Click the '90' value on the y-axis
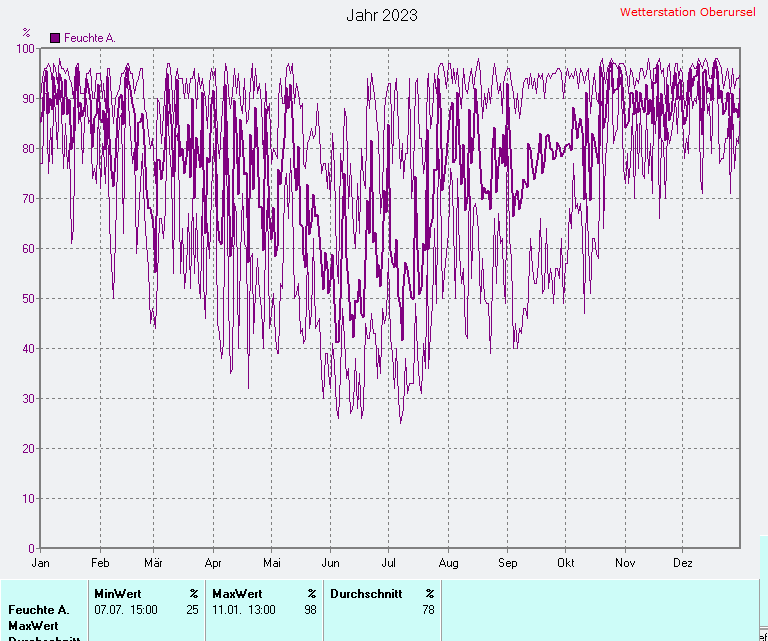768x641 pixels. [x=29, y=98]
